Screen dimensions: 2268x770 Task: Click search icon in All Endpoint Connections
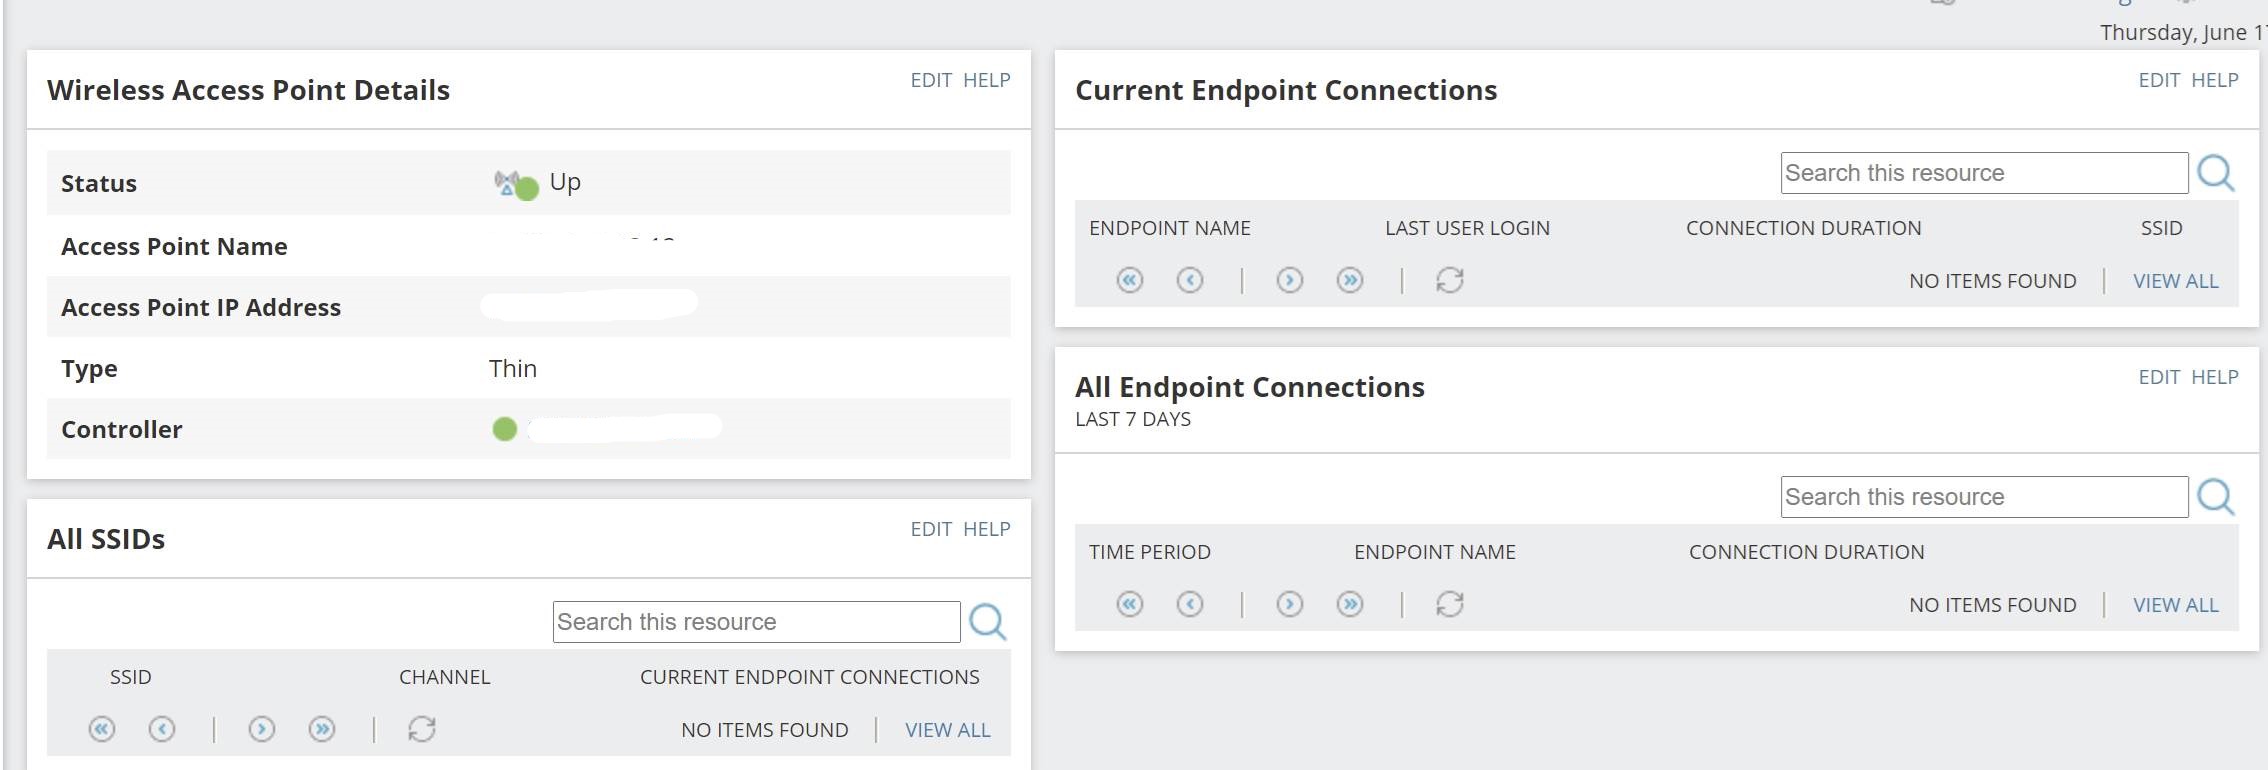[x=2215, y=497]
